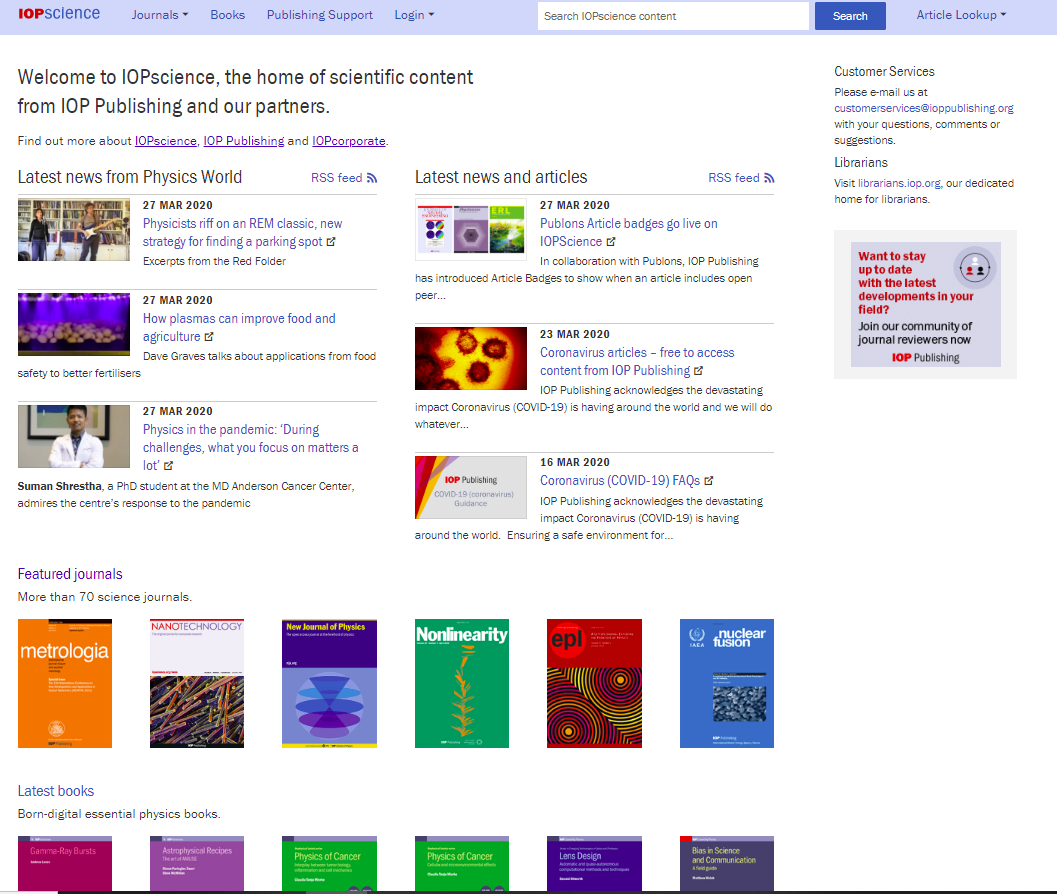The height and width of the screenshot is (894, 1057).
Task: Open Physics World RSS feed icon
Action: coord(372,178)
